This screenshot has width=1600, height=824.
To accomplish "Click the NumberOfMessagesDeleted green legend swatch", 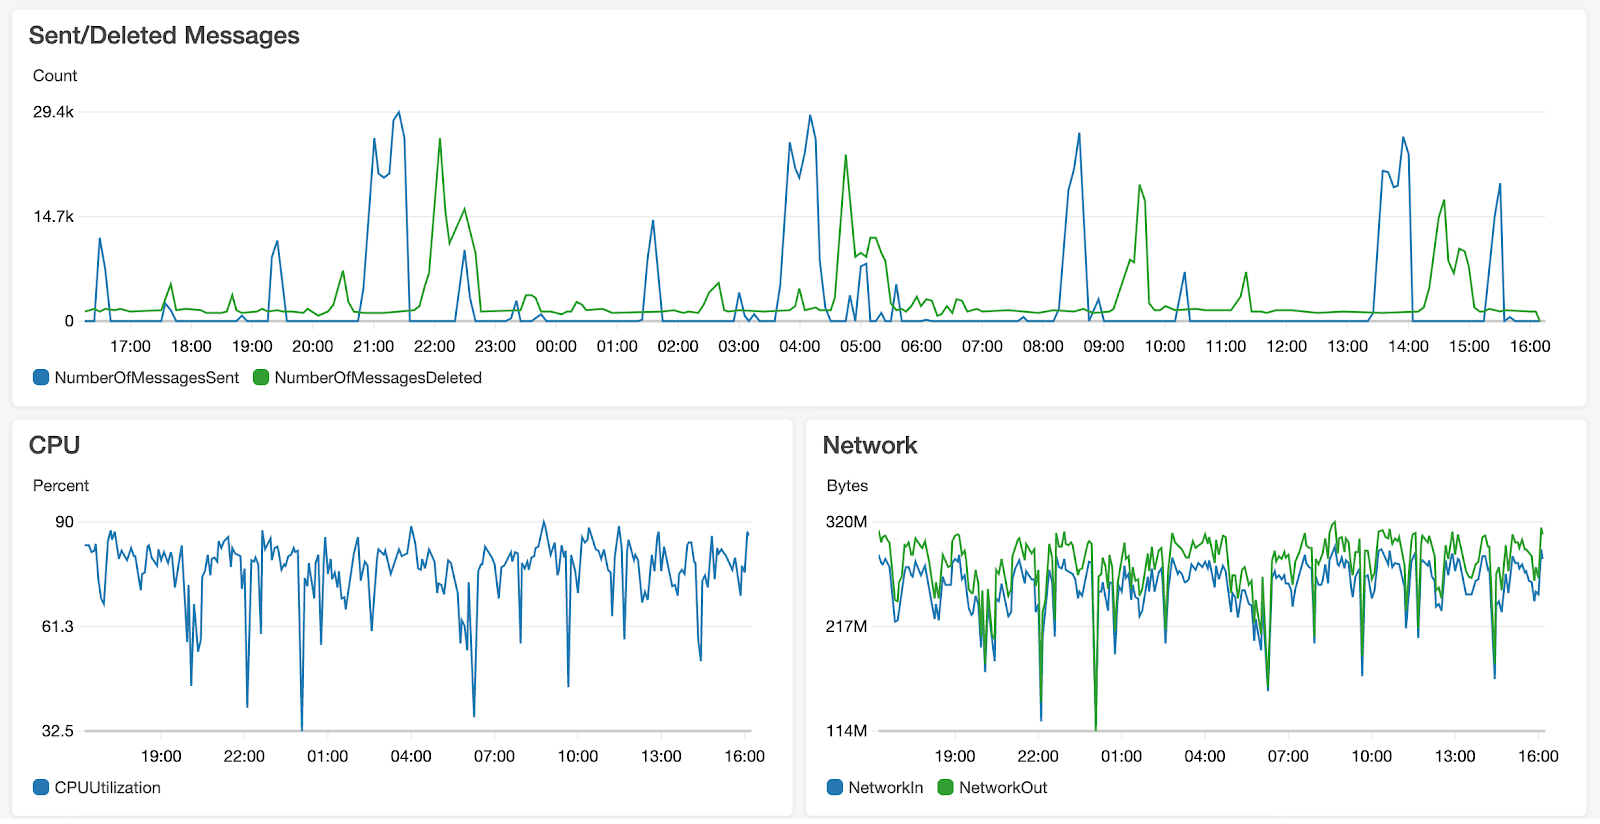I will (x=261, y=377).
